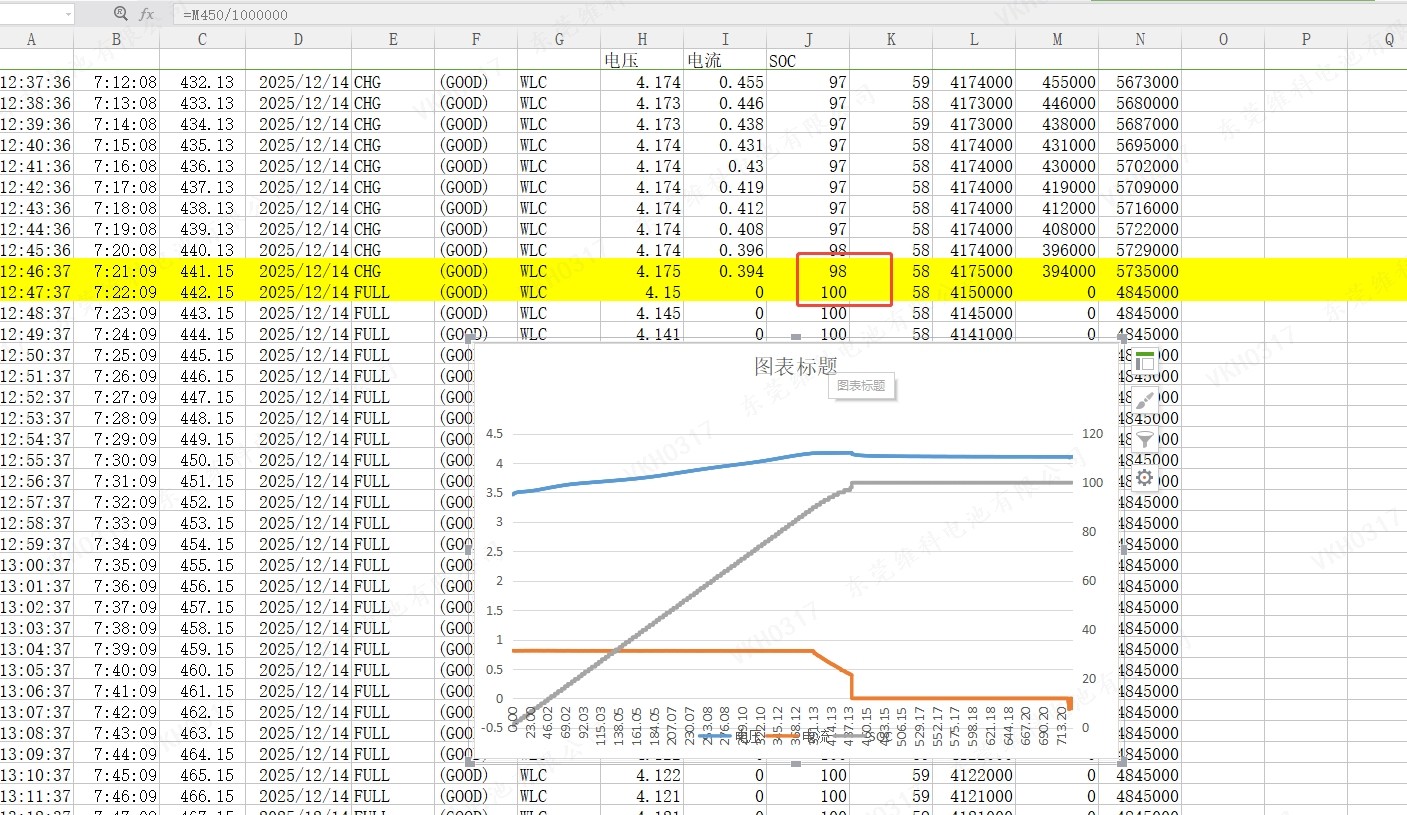Select (GOOD) cell in row 12:42:36

tap(476, 187)
